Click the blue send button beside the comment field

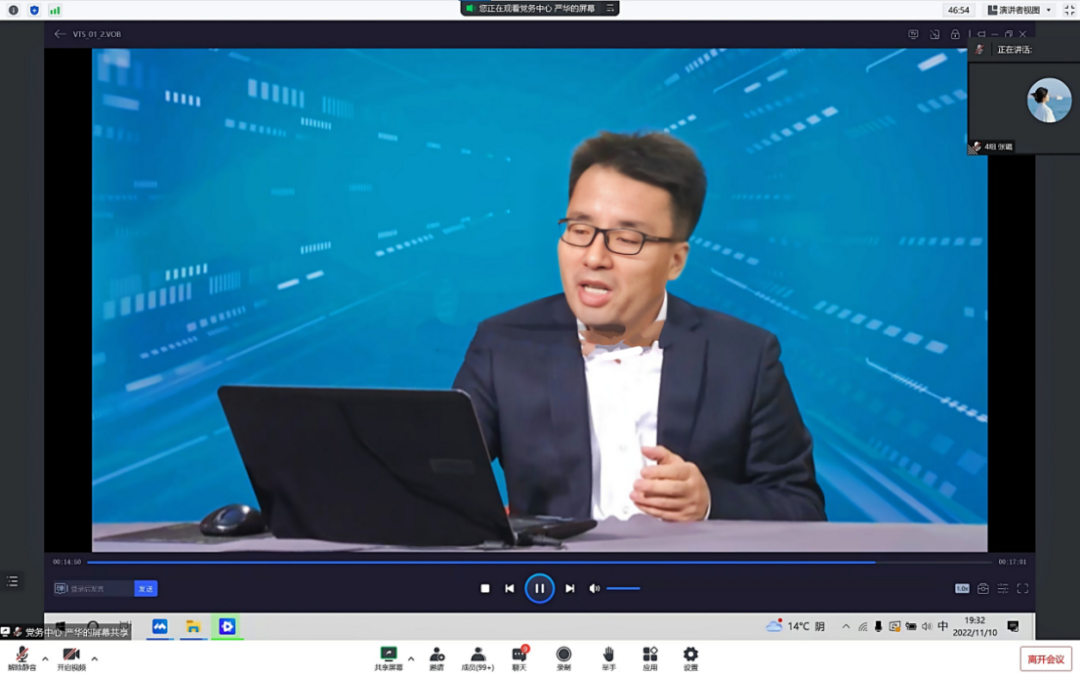coord(146,589)
